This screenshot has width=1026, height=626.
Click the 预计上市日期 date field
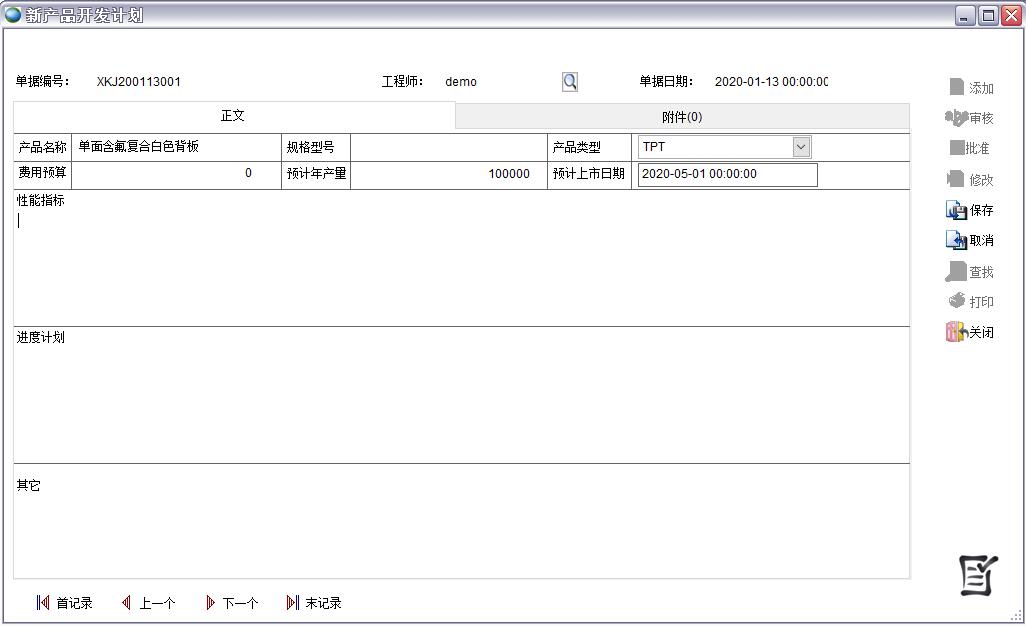click(x=727, y=174)
